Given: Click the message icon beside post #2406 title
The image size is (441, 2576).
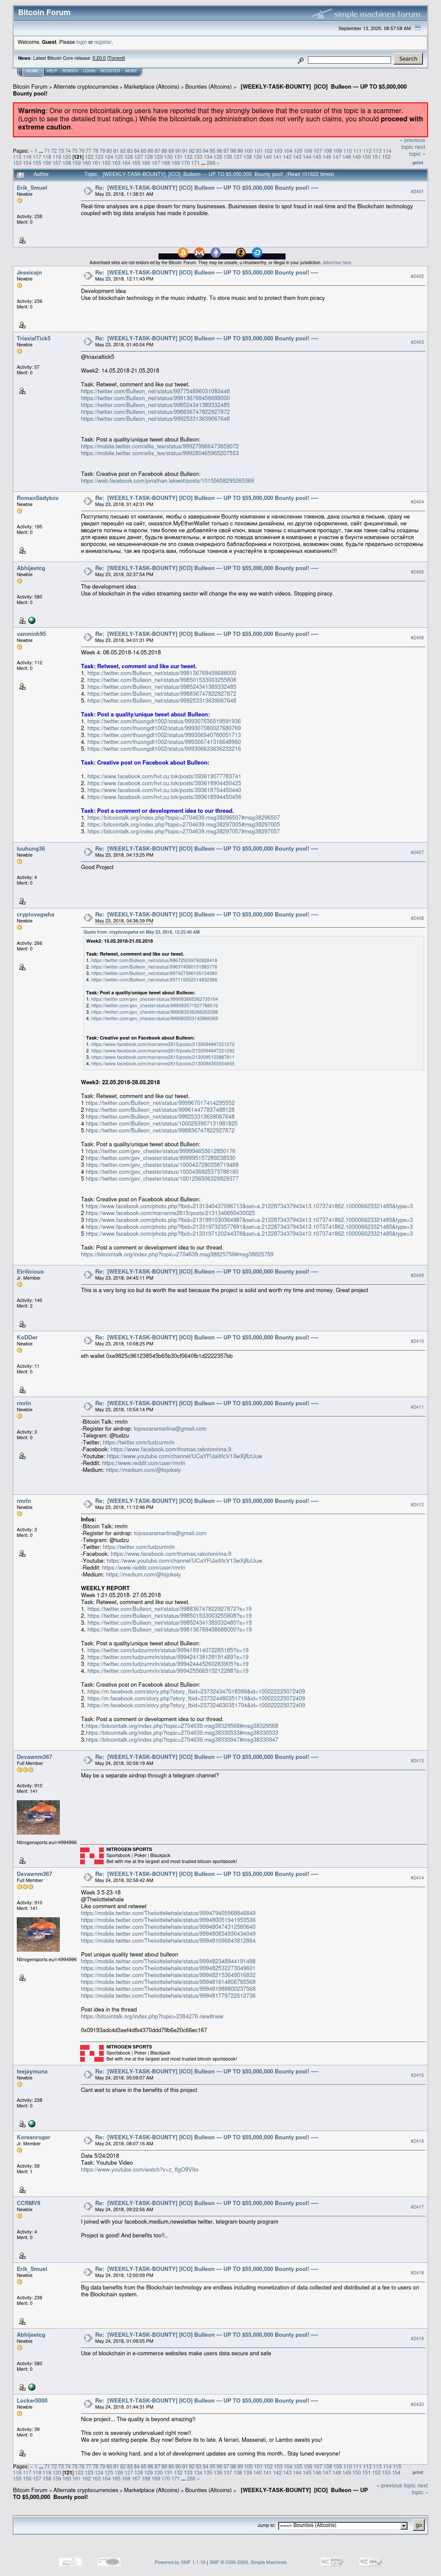Looking at the screenshot, I should [88, 636].
